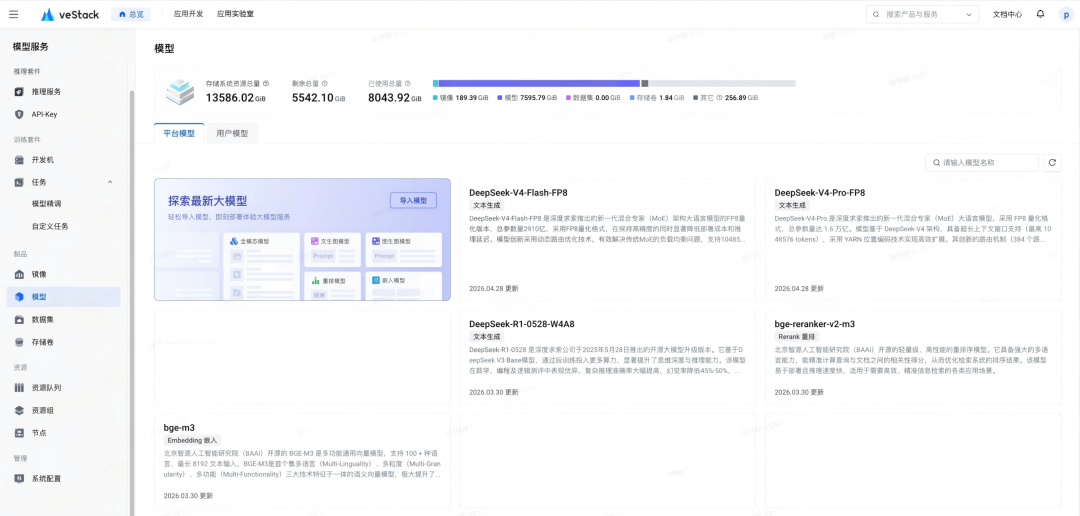Click the veStack logo
The height and width of the screenshot is (516, 1080).
click(x=70, y=14)
